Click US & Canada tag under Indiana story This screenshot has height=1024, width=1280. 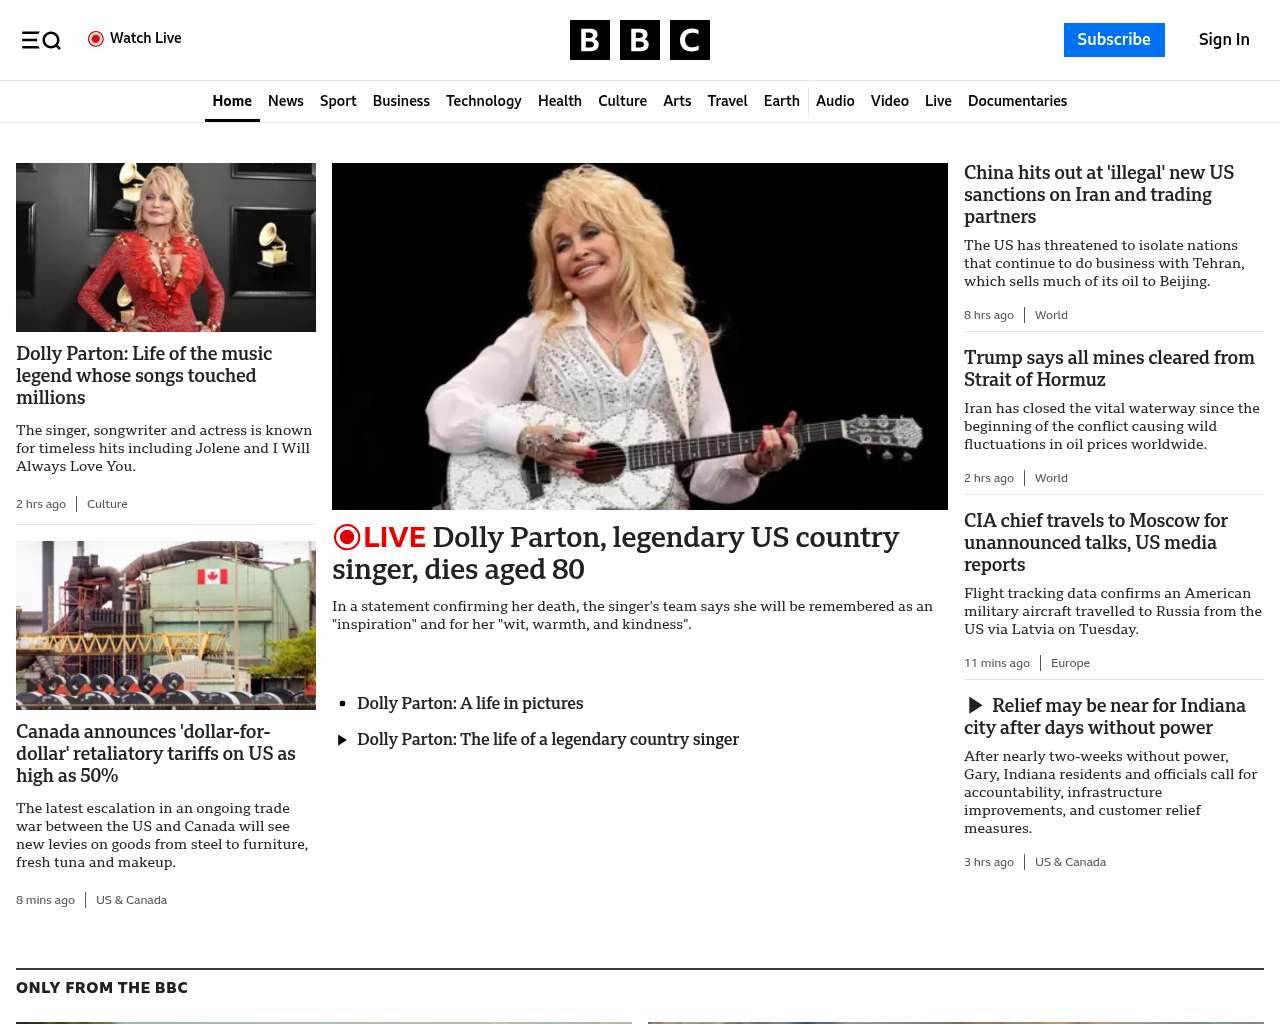pyautogui.click(x=1070, y=862)
